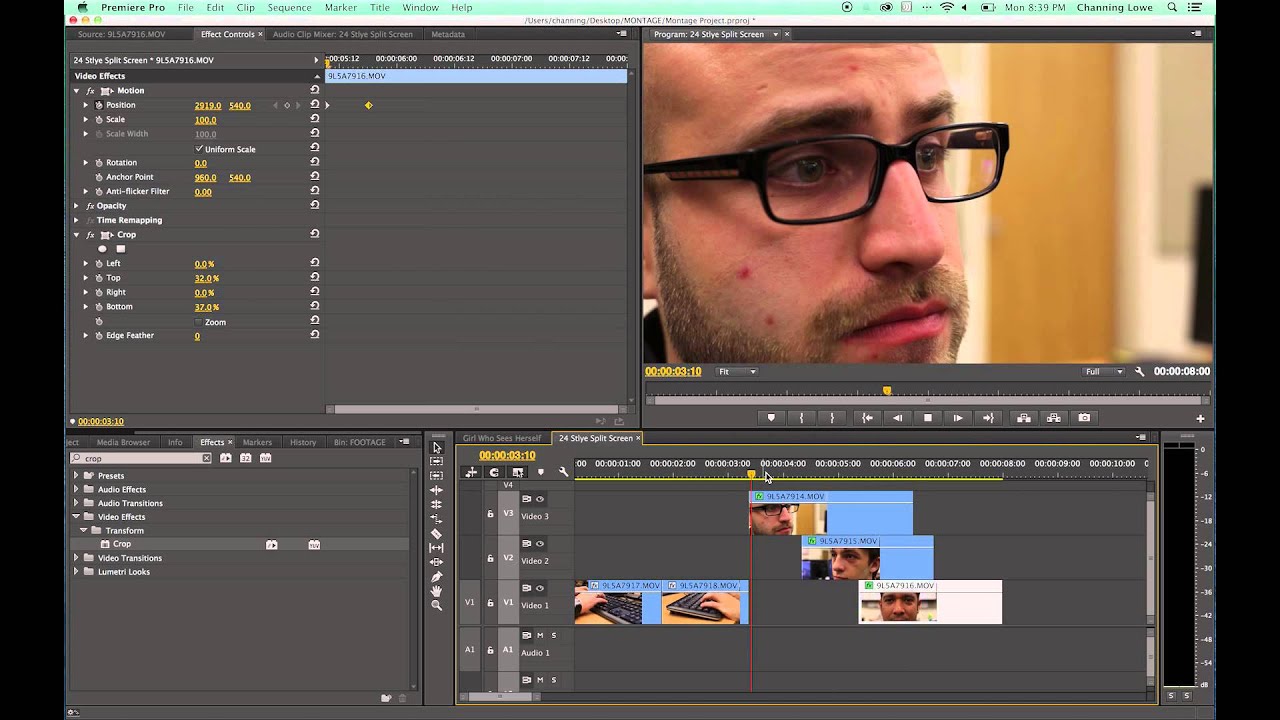Click Mark Out bracket button
1280x720 pixels.
click(832, 418)
